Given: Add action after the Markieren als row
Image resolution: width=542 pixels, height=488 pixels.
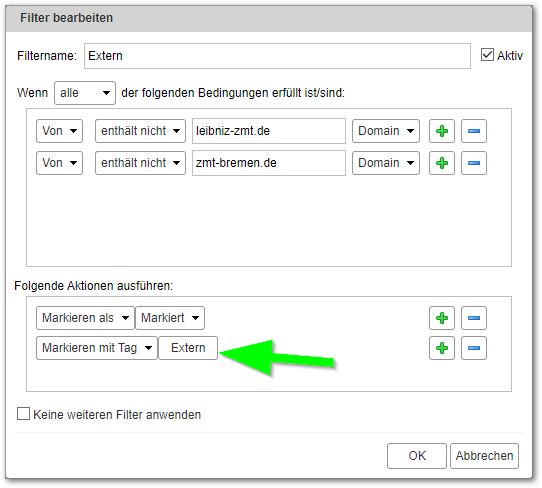Looking at the screenshot, I should pyautogui.click(x=442, y=318).
